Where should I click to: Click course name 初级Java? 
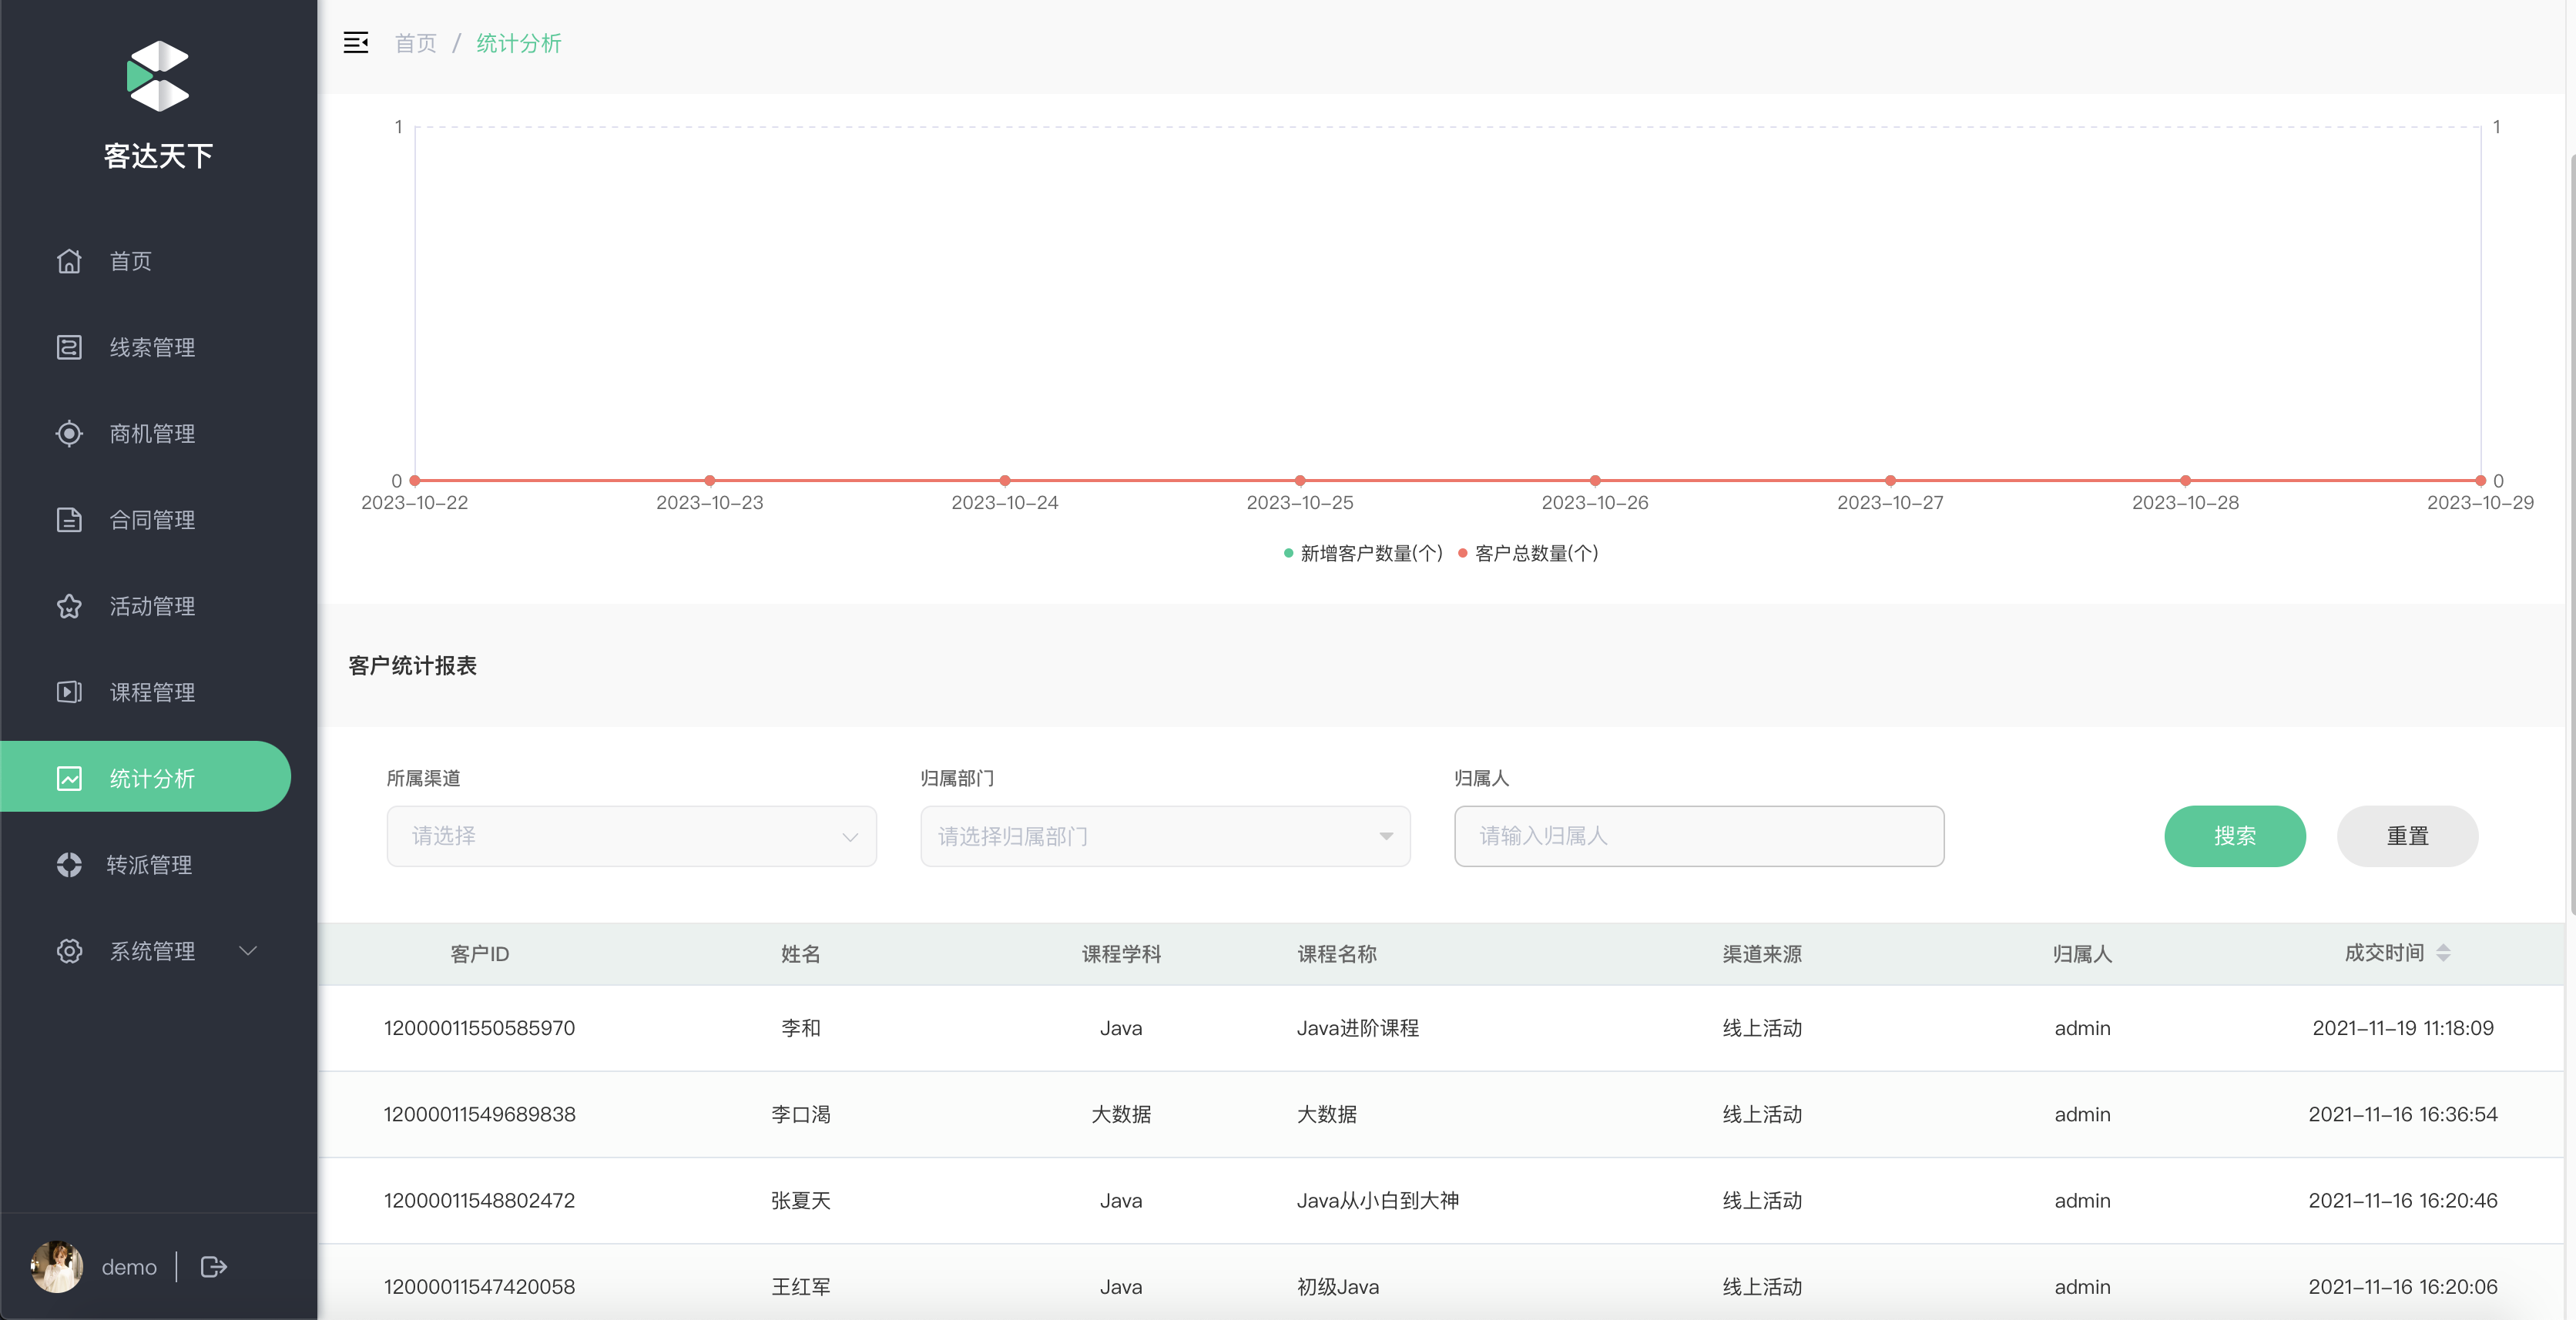(x=1338, y=1287)
